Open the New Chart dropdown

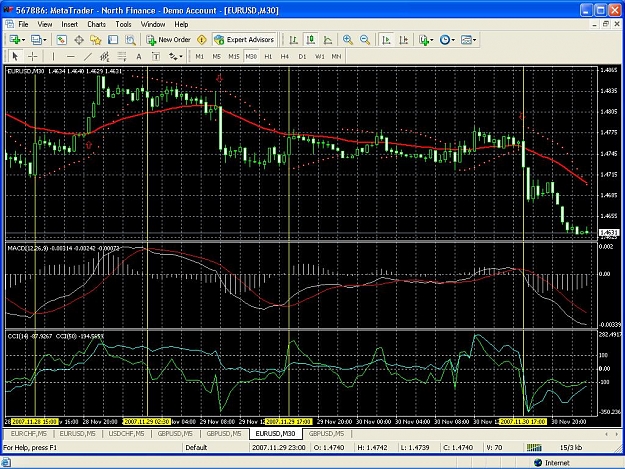[17, 39]
